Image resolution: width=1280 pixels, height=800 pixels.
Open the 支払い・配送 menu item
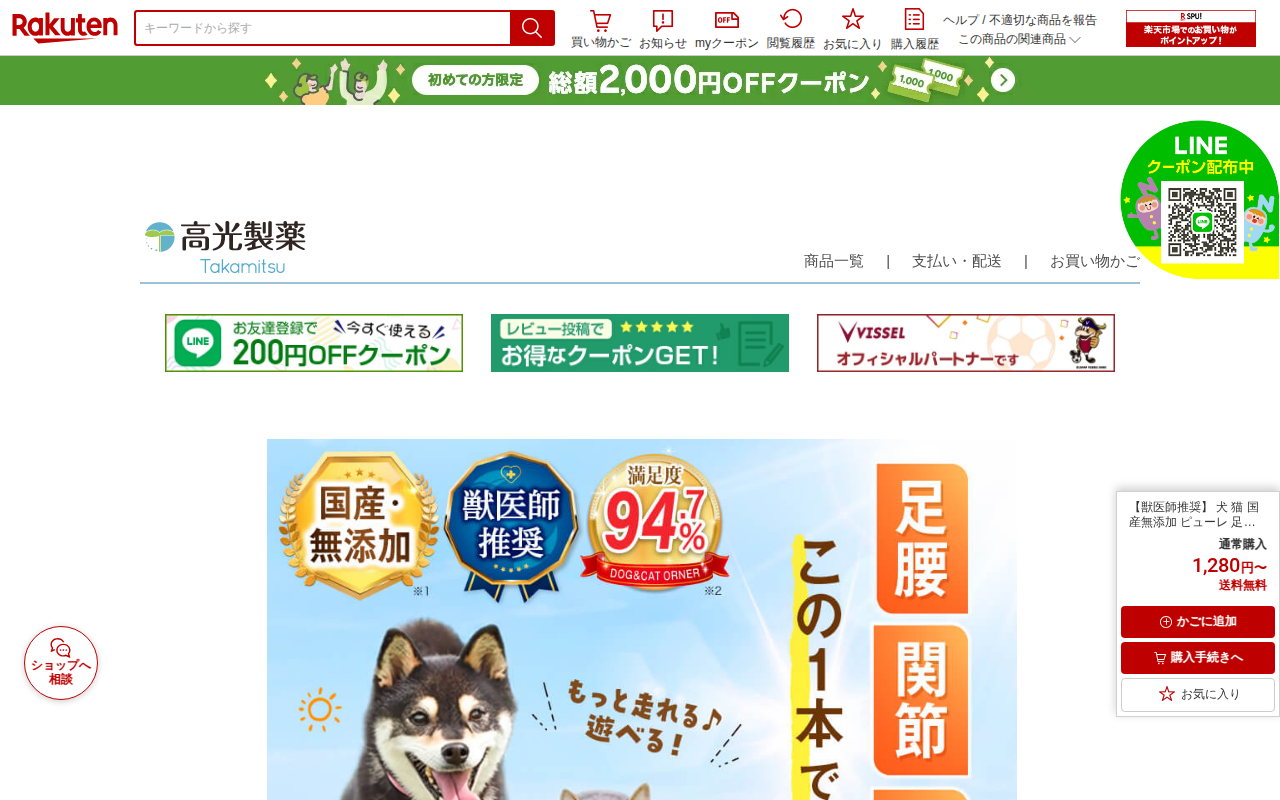(x=957, y=261)
